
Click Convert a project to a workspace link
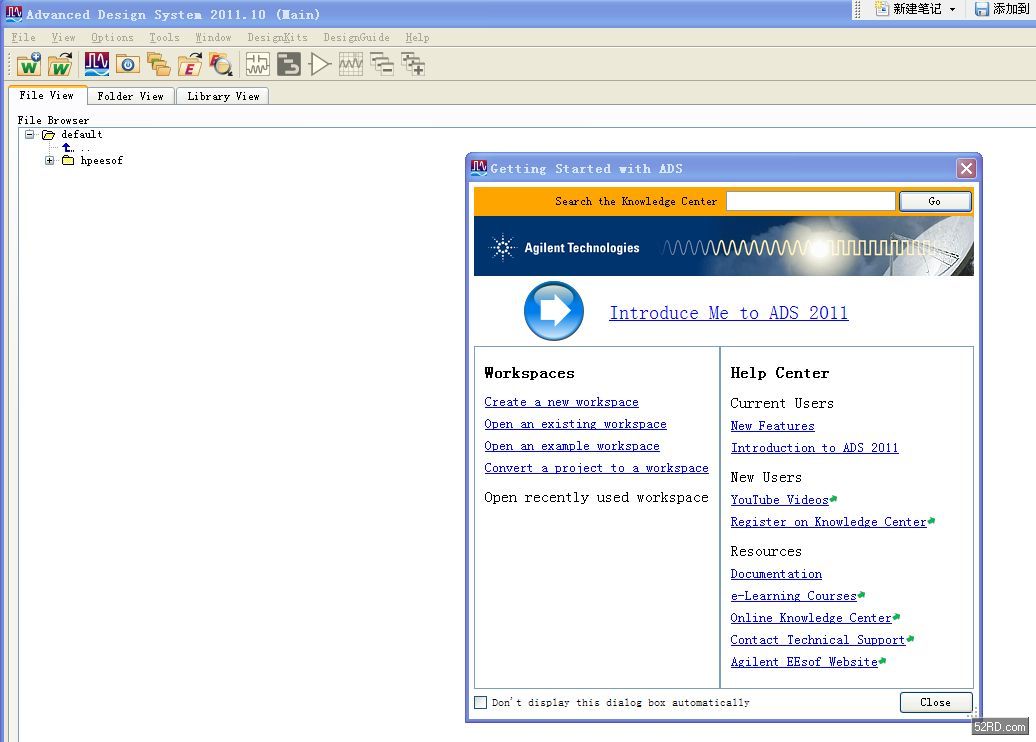597,468
